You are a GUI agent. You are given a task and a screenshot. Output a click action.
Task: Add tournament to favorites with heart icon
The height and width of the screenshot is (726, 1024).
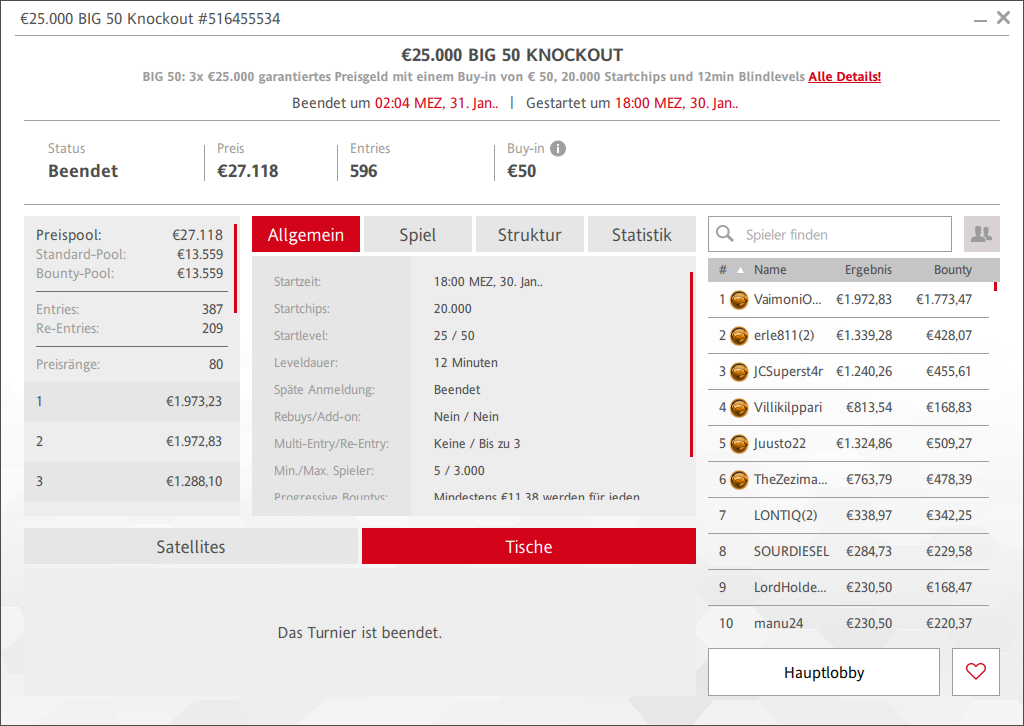976,672
